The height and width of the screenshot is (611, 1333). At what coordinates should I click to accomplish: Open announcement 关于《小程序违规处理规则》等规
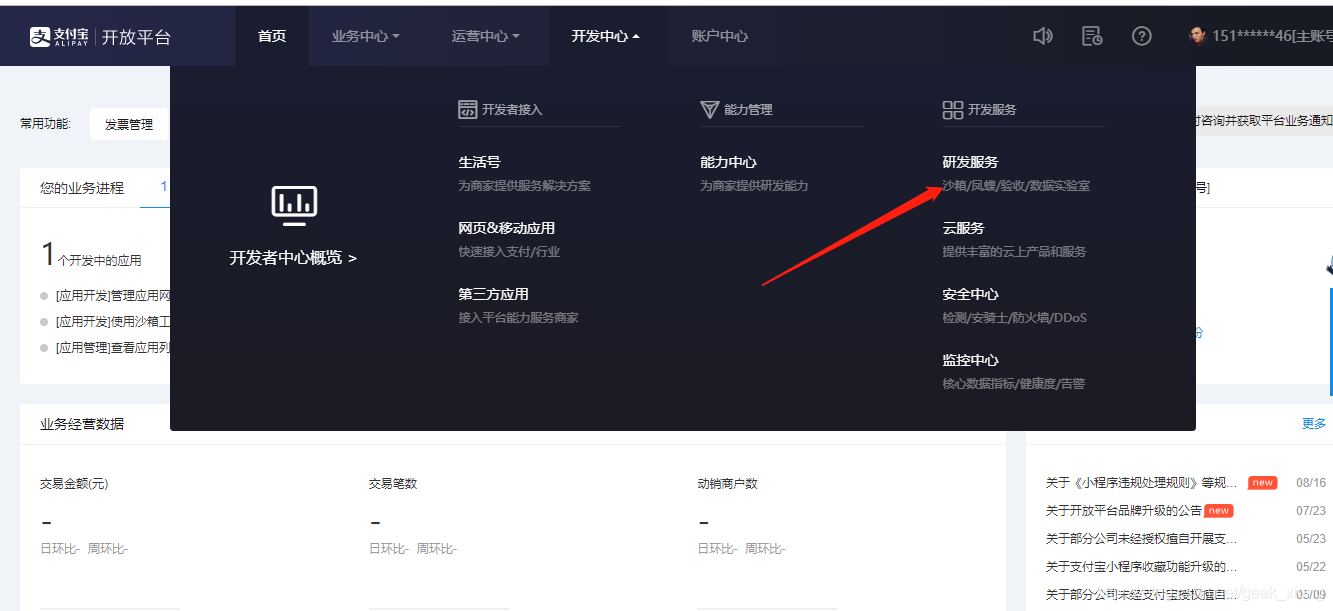[1141, 482]
